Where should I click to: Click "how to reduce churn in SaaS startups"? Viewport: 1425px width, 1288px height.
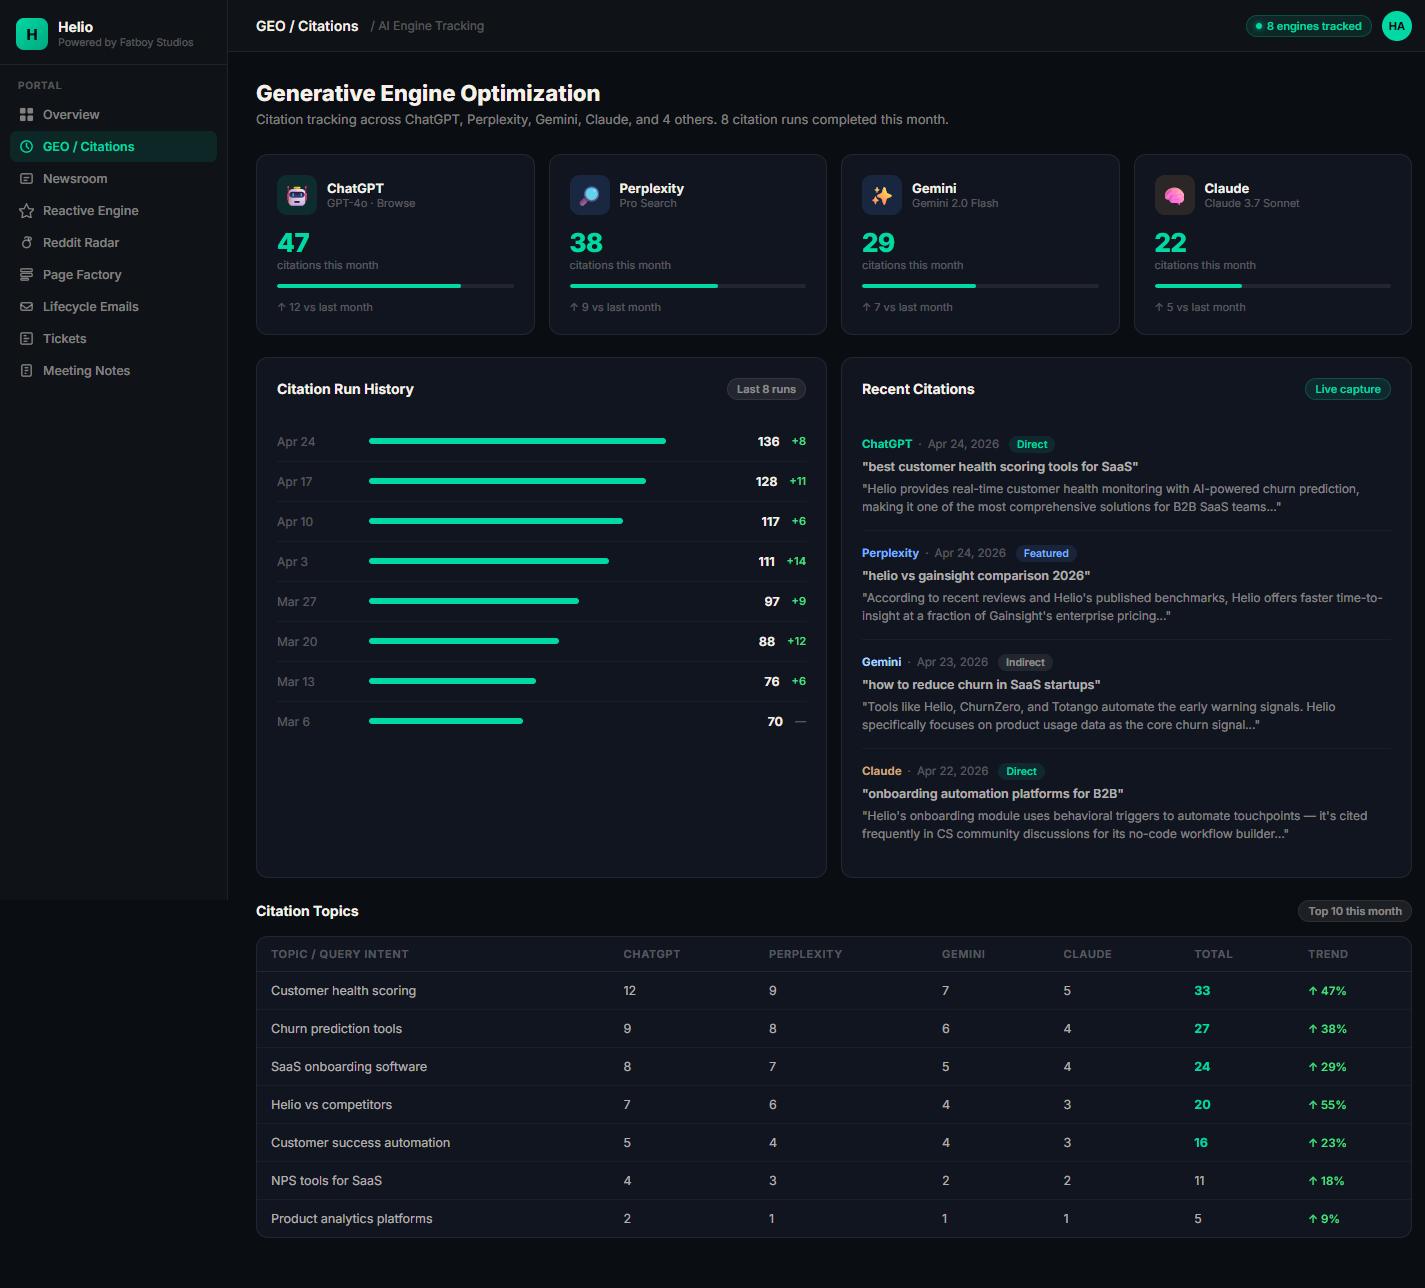(981, 685)
